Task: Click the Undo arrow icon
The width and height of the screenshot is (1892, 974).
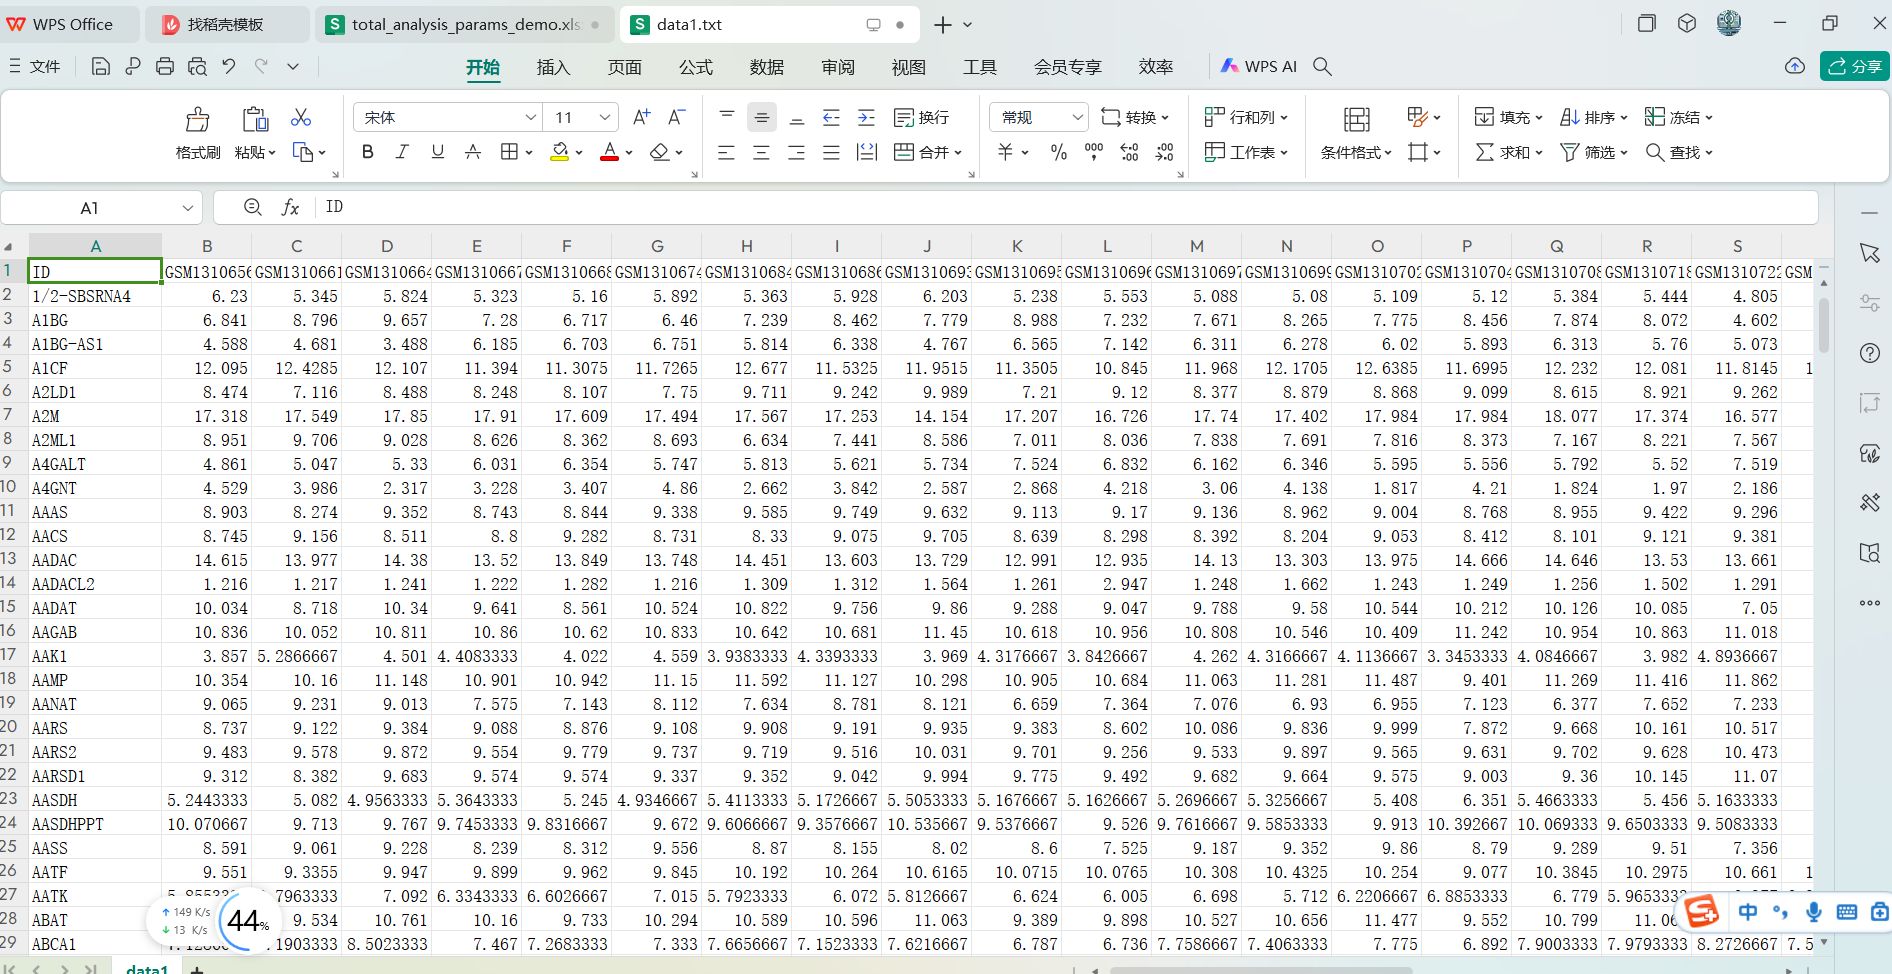Action: coord(229,66)
